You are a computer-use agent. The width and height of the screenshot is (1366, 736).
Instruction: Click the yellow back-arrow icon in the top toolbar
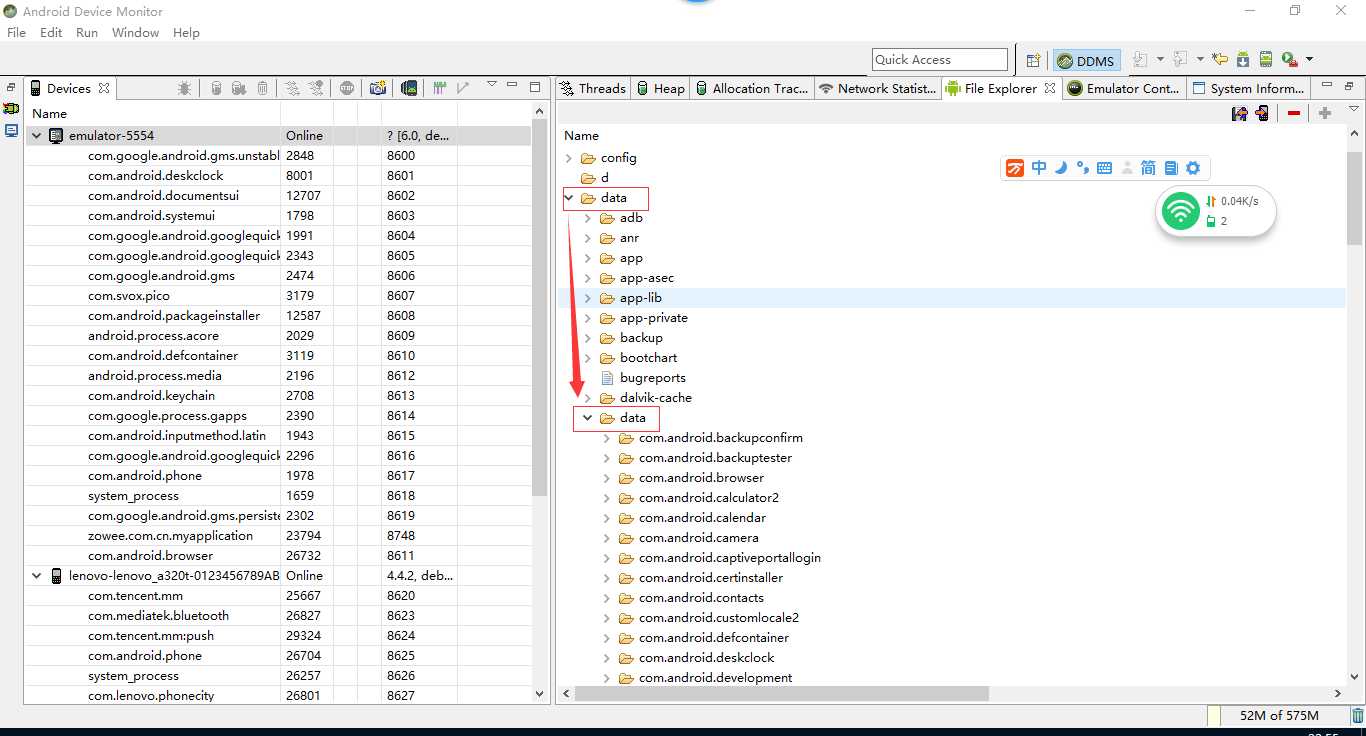click(x=1220, y=59)
